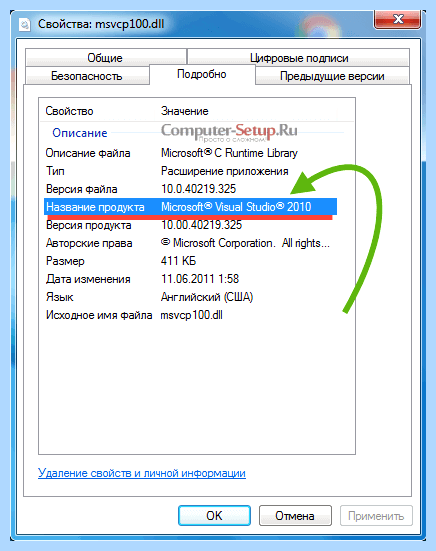Click the msvcp100.dll value in the list
The width and height of the screenshot is (436, 551).
click(x=191, y=315)
